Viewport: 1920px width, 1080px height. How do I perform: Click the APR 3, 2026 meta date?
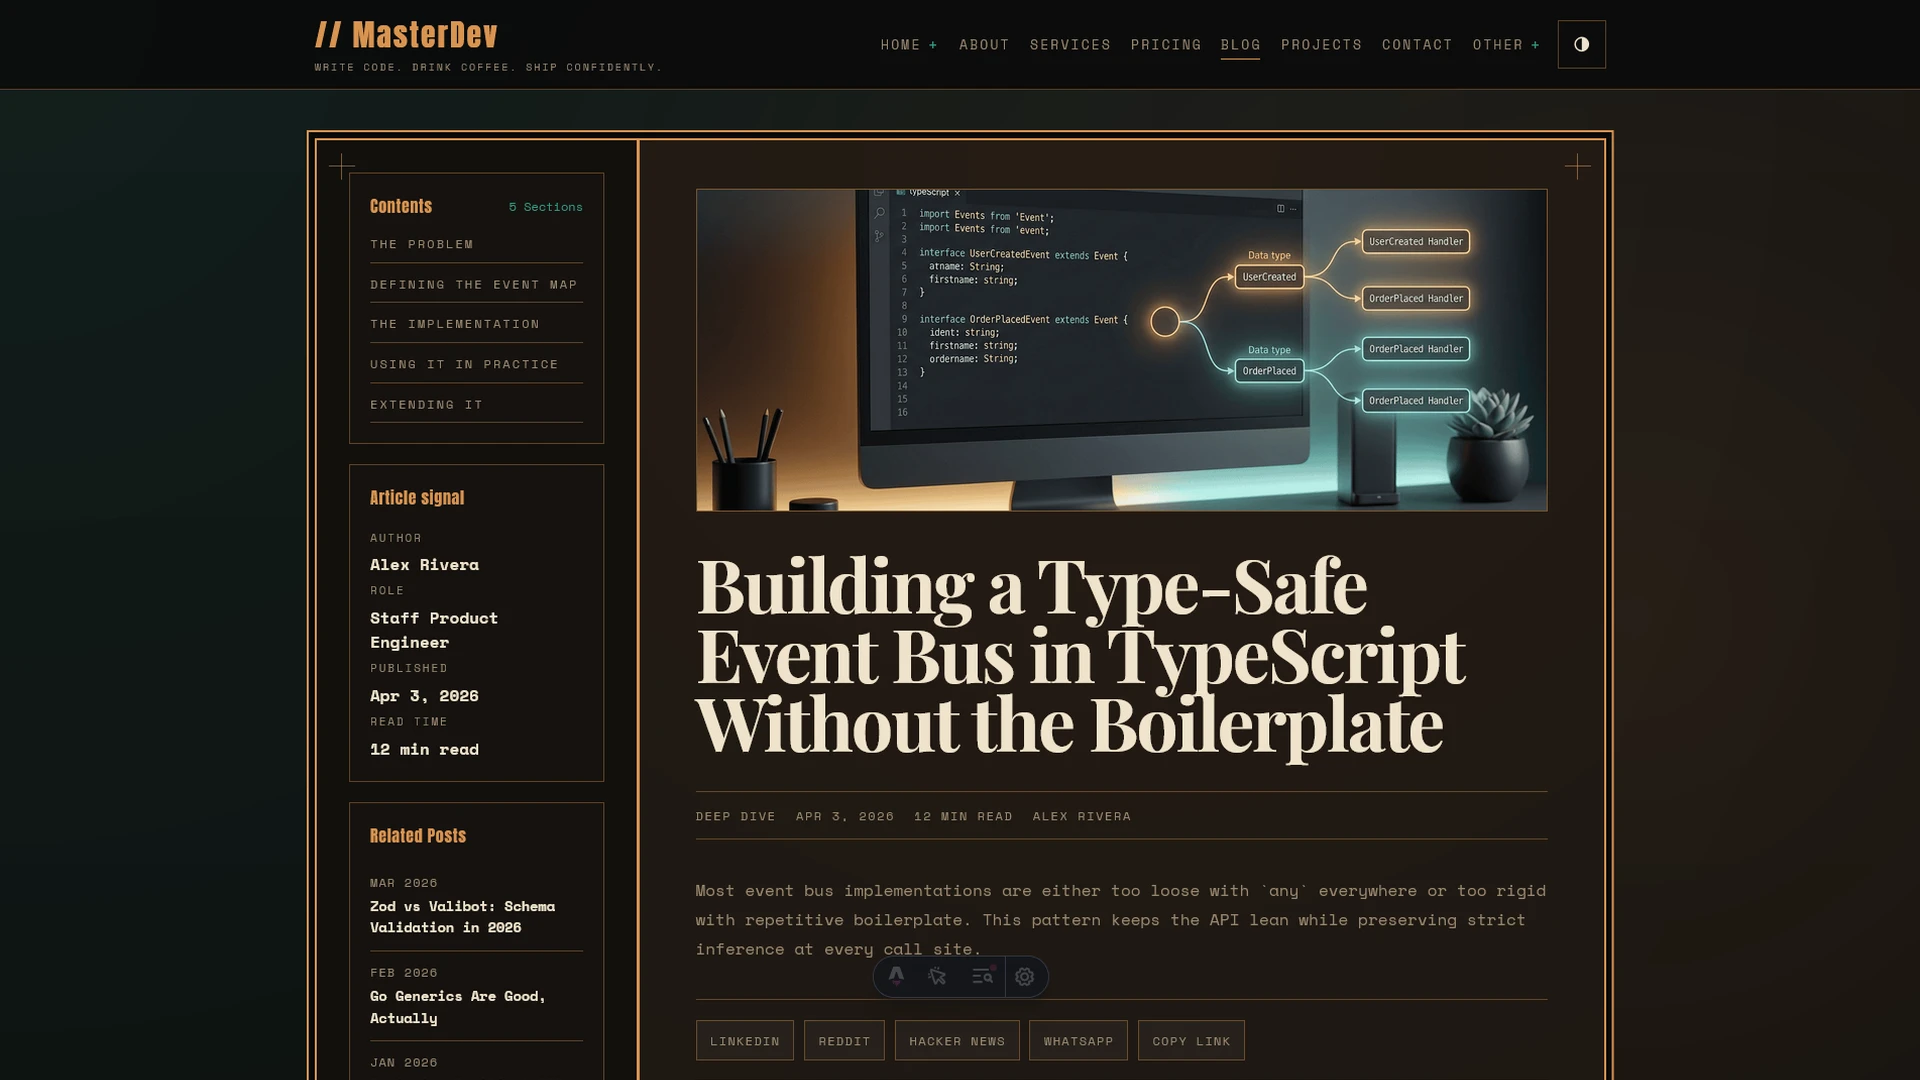(x=845, y=816)
